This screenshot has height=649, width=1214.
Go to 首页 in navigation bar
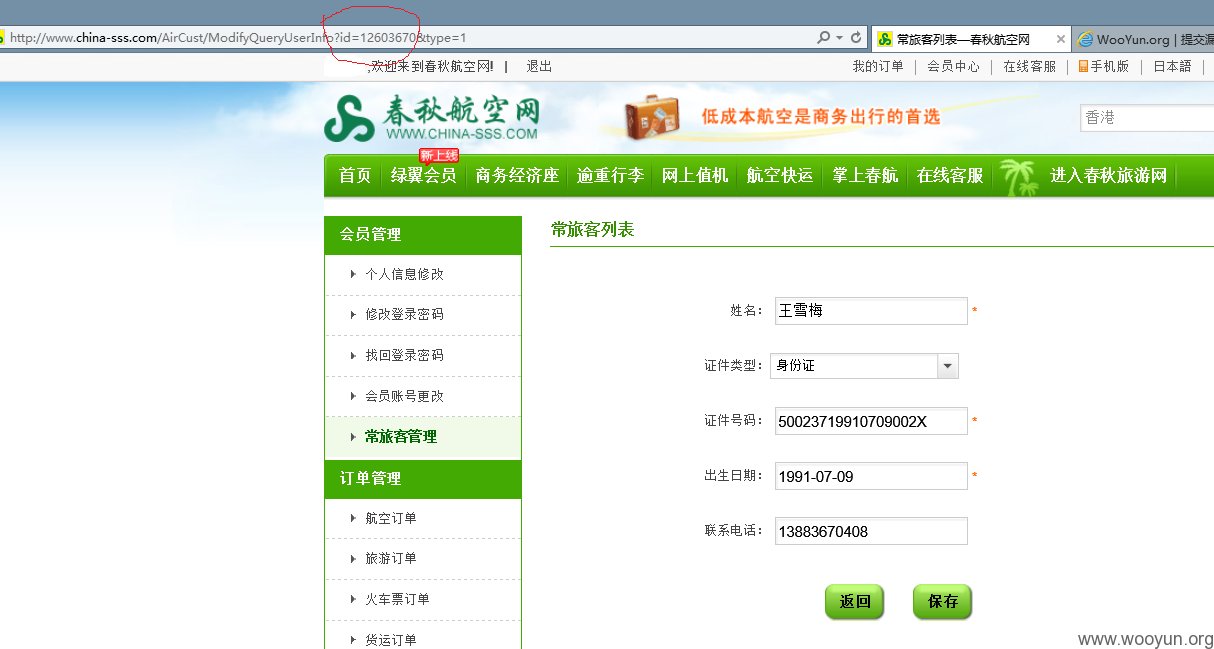(x=355, y=176)
